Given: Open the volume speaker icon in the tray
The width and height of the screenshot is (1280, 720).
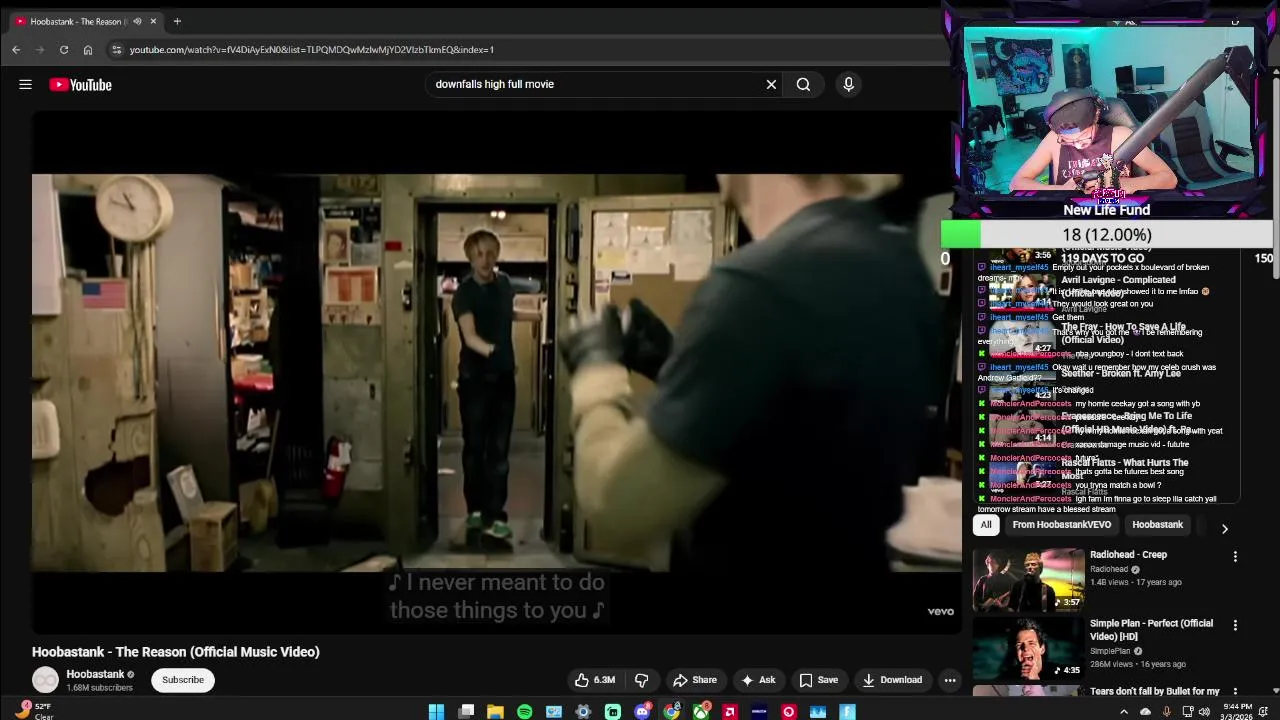Looking at the screenshot, I should pos(1204,712).
